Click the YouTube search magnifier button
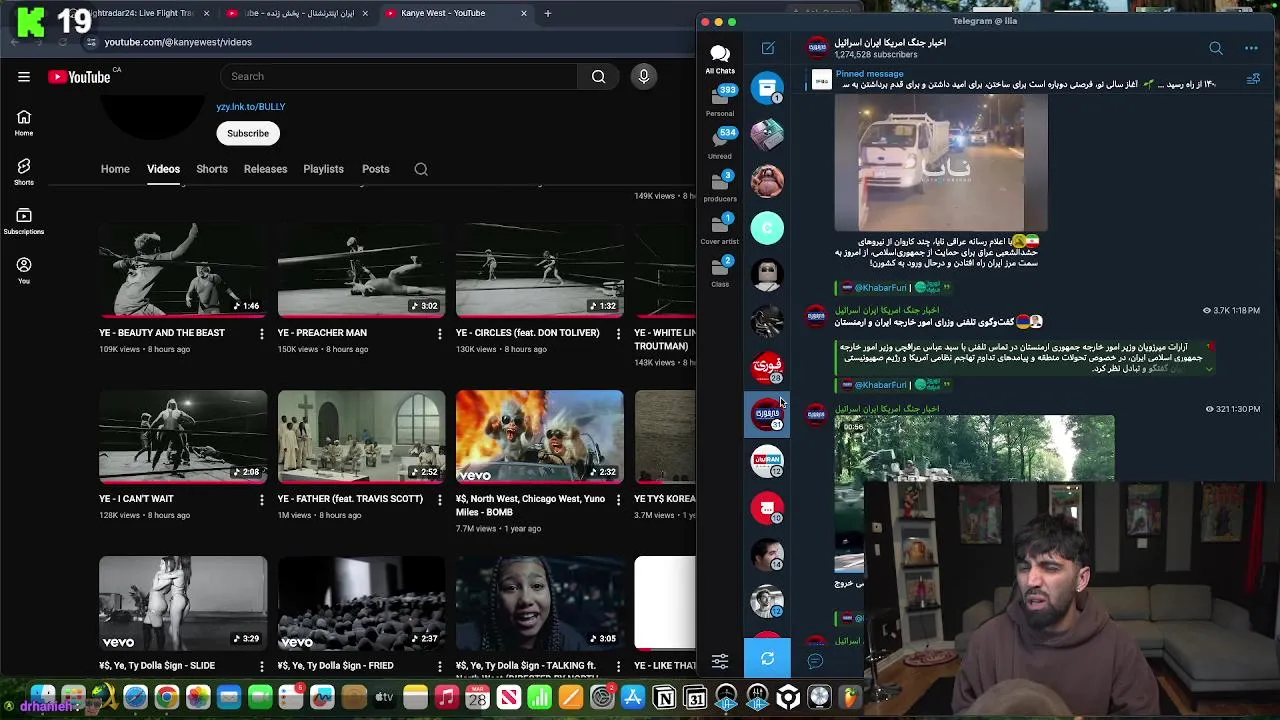Viewport: 1280px width, 720px height. pos(598,76)
